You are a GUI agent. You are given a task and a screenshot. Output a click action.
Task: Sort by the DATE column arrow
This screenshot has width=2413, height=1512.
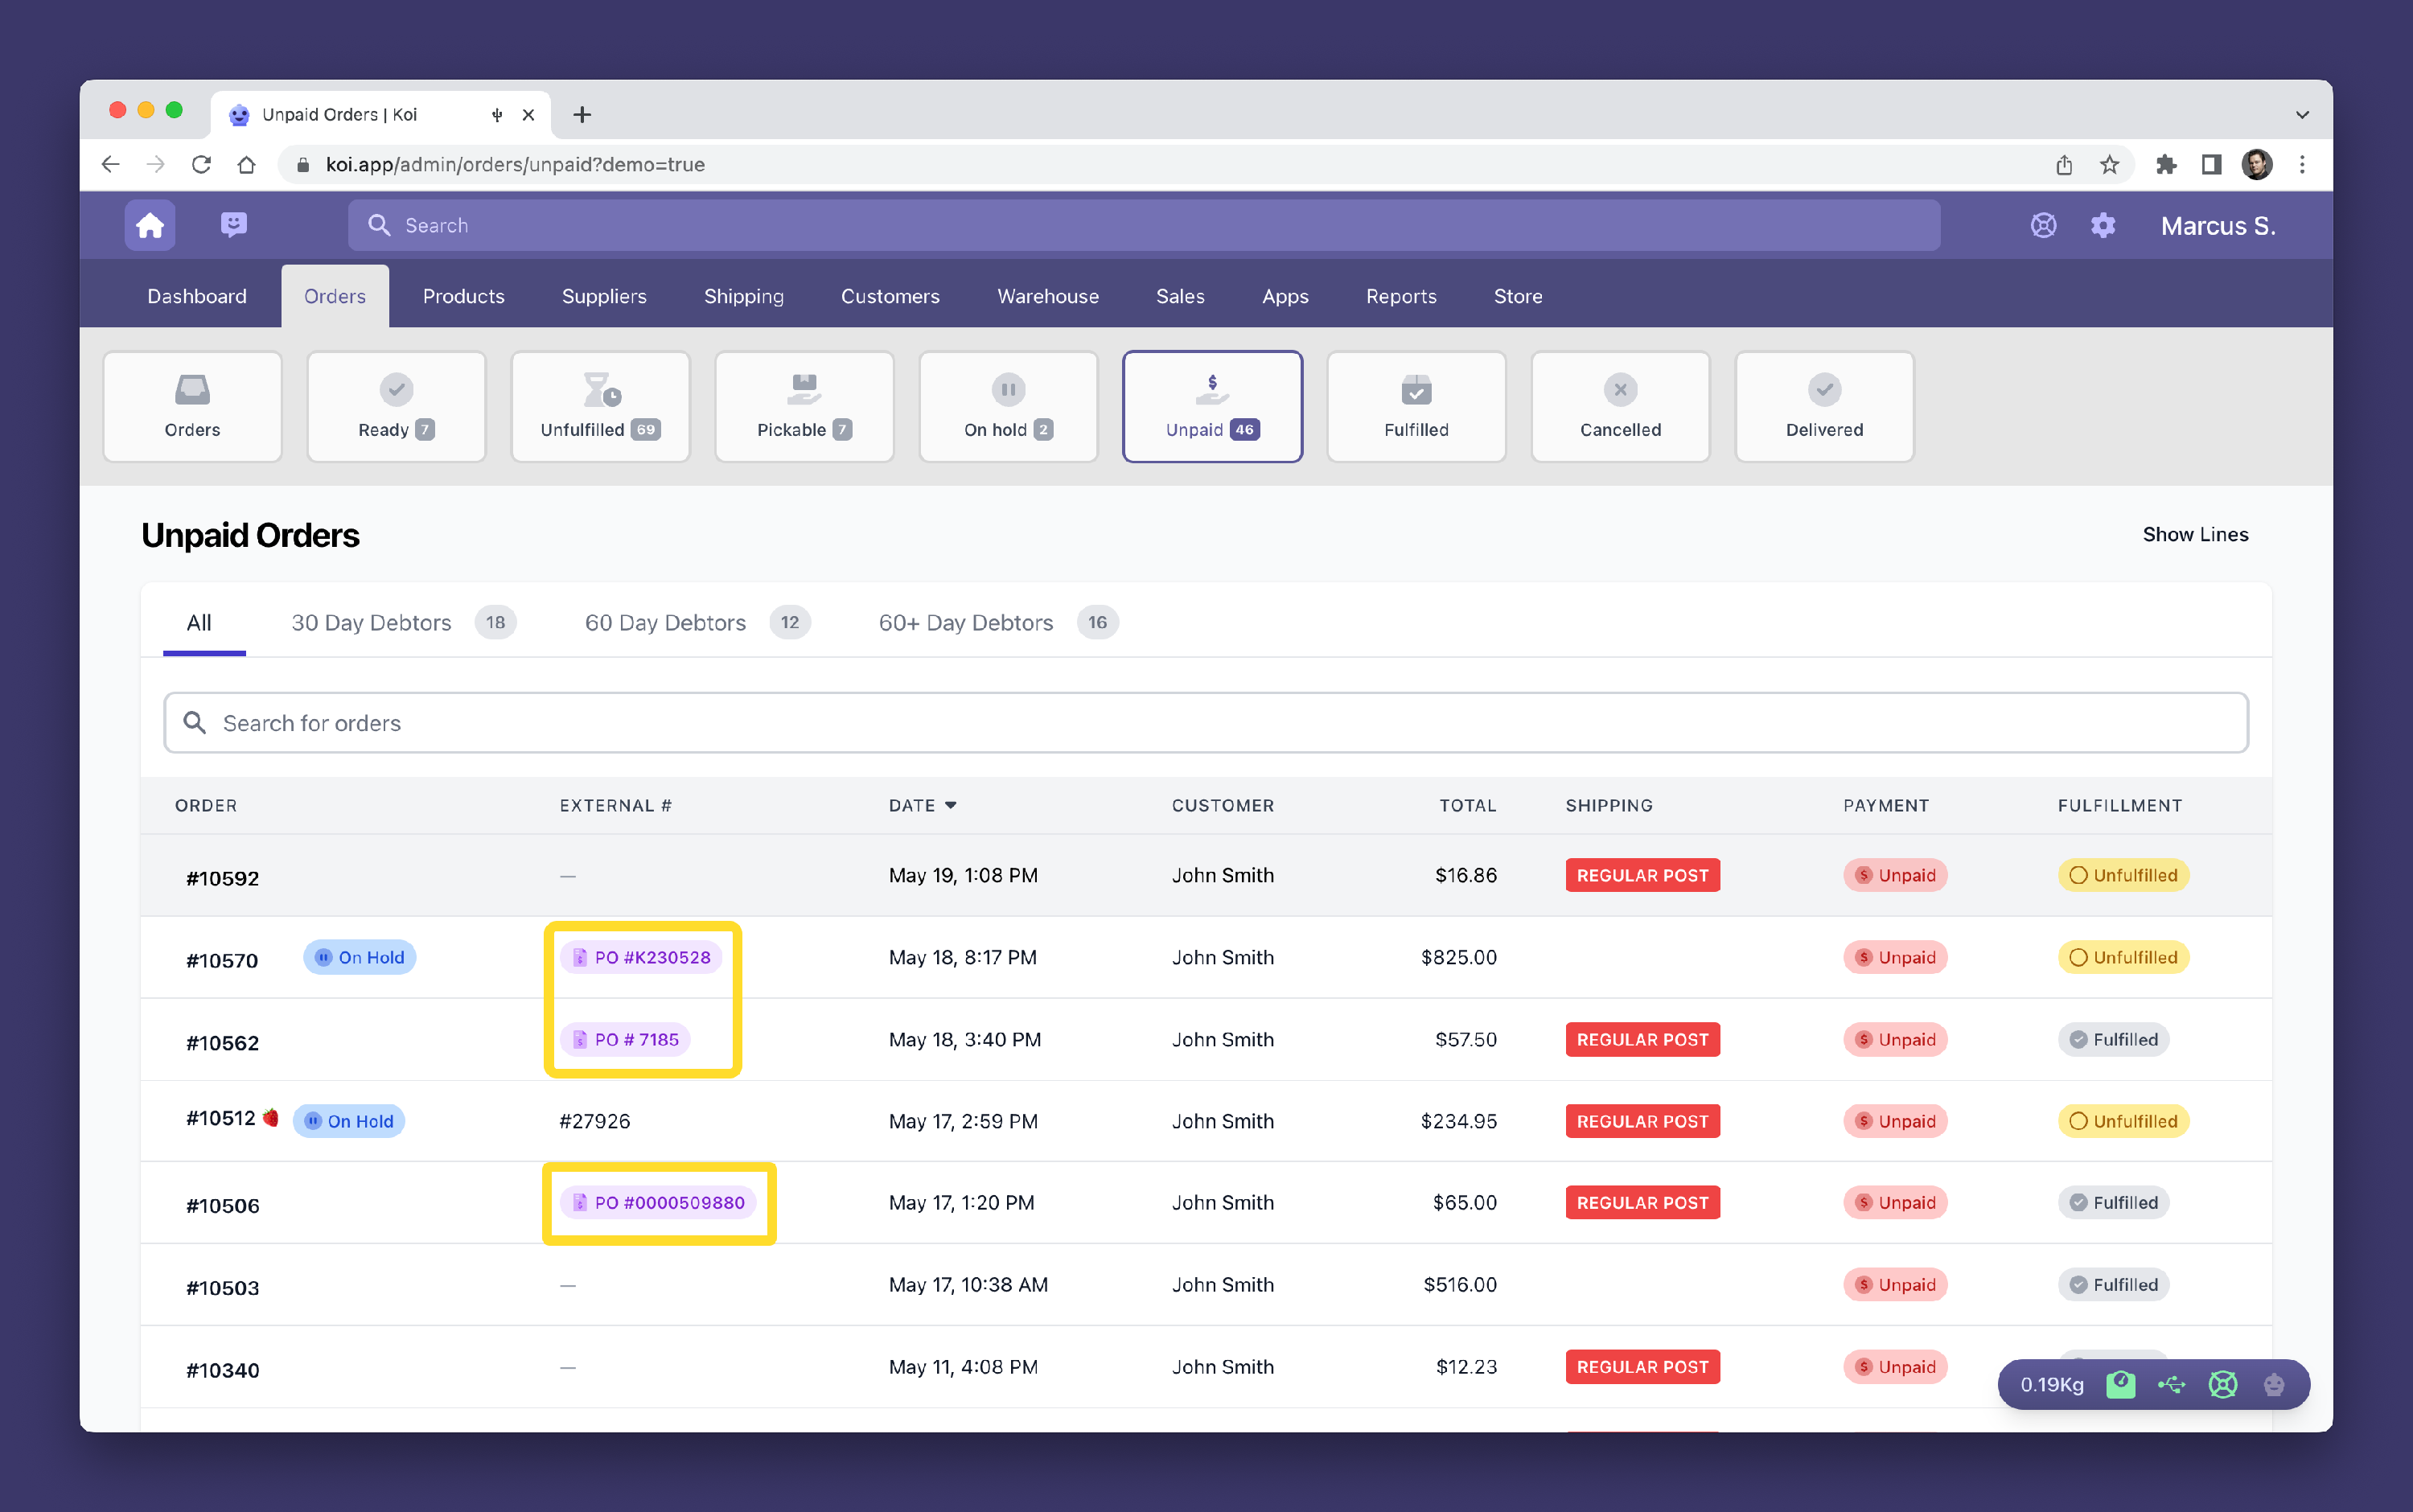(x=950, y=805)
